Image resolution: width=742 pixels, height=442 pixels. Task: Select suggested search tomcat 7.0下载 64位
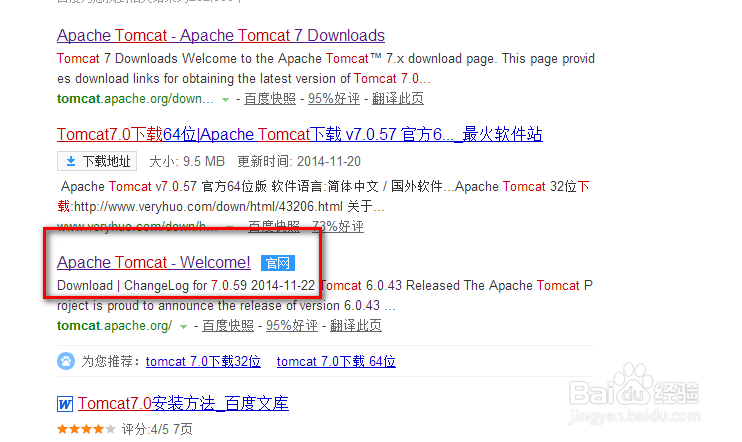coord(336,362)
